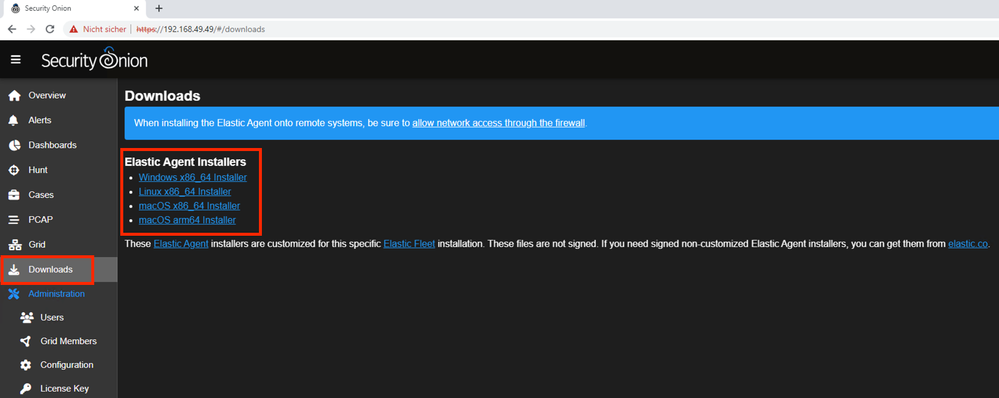Open the Elastic Fleet link
The width and height of the screenshot is (999, 398).
coord(409,244)
